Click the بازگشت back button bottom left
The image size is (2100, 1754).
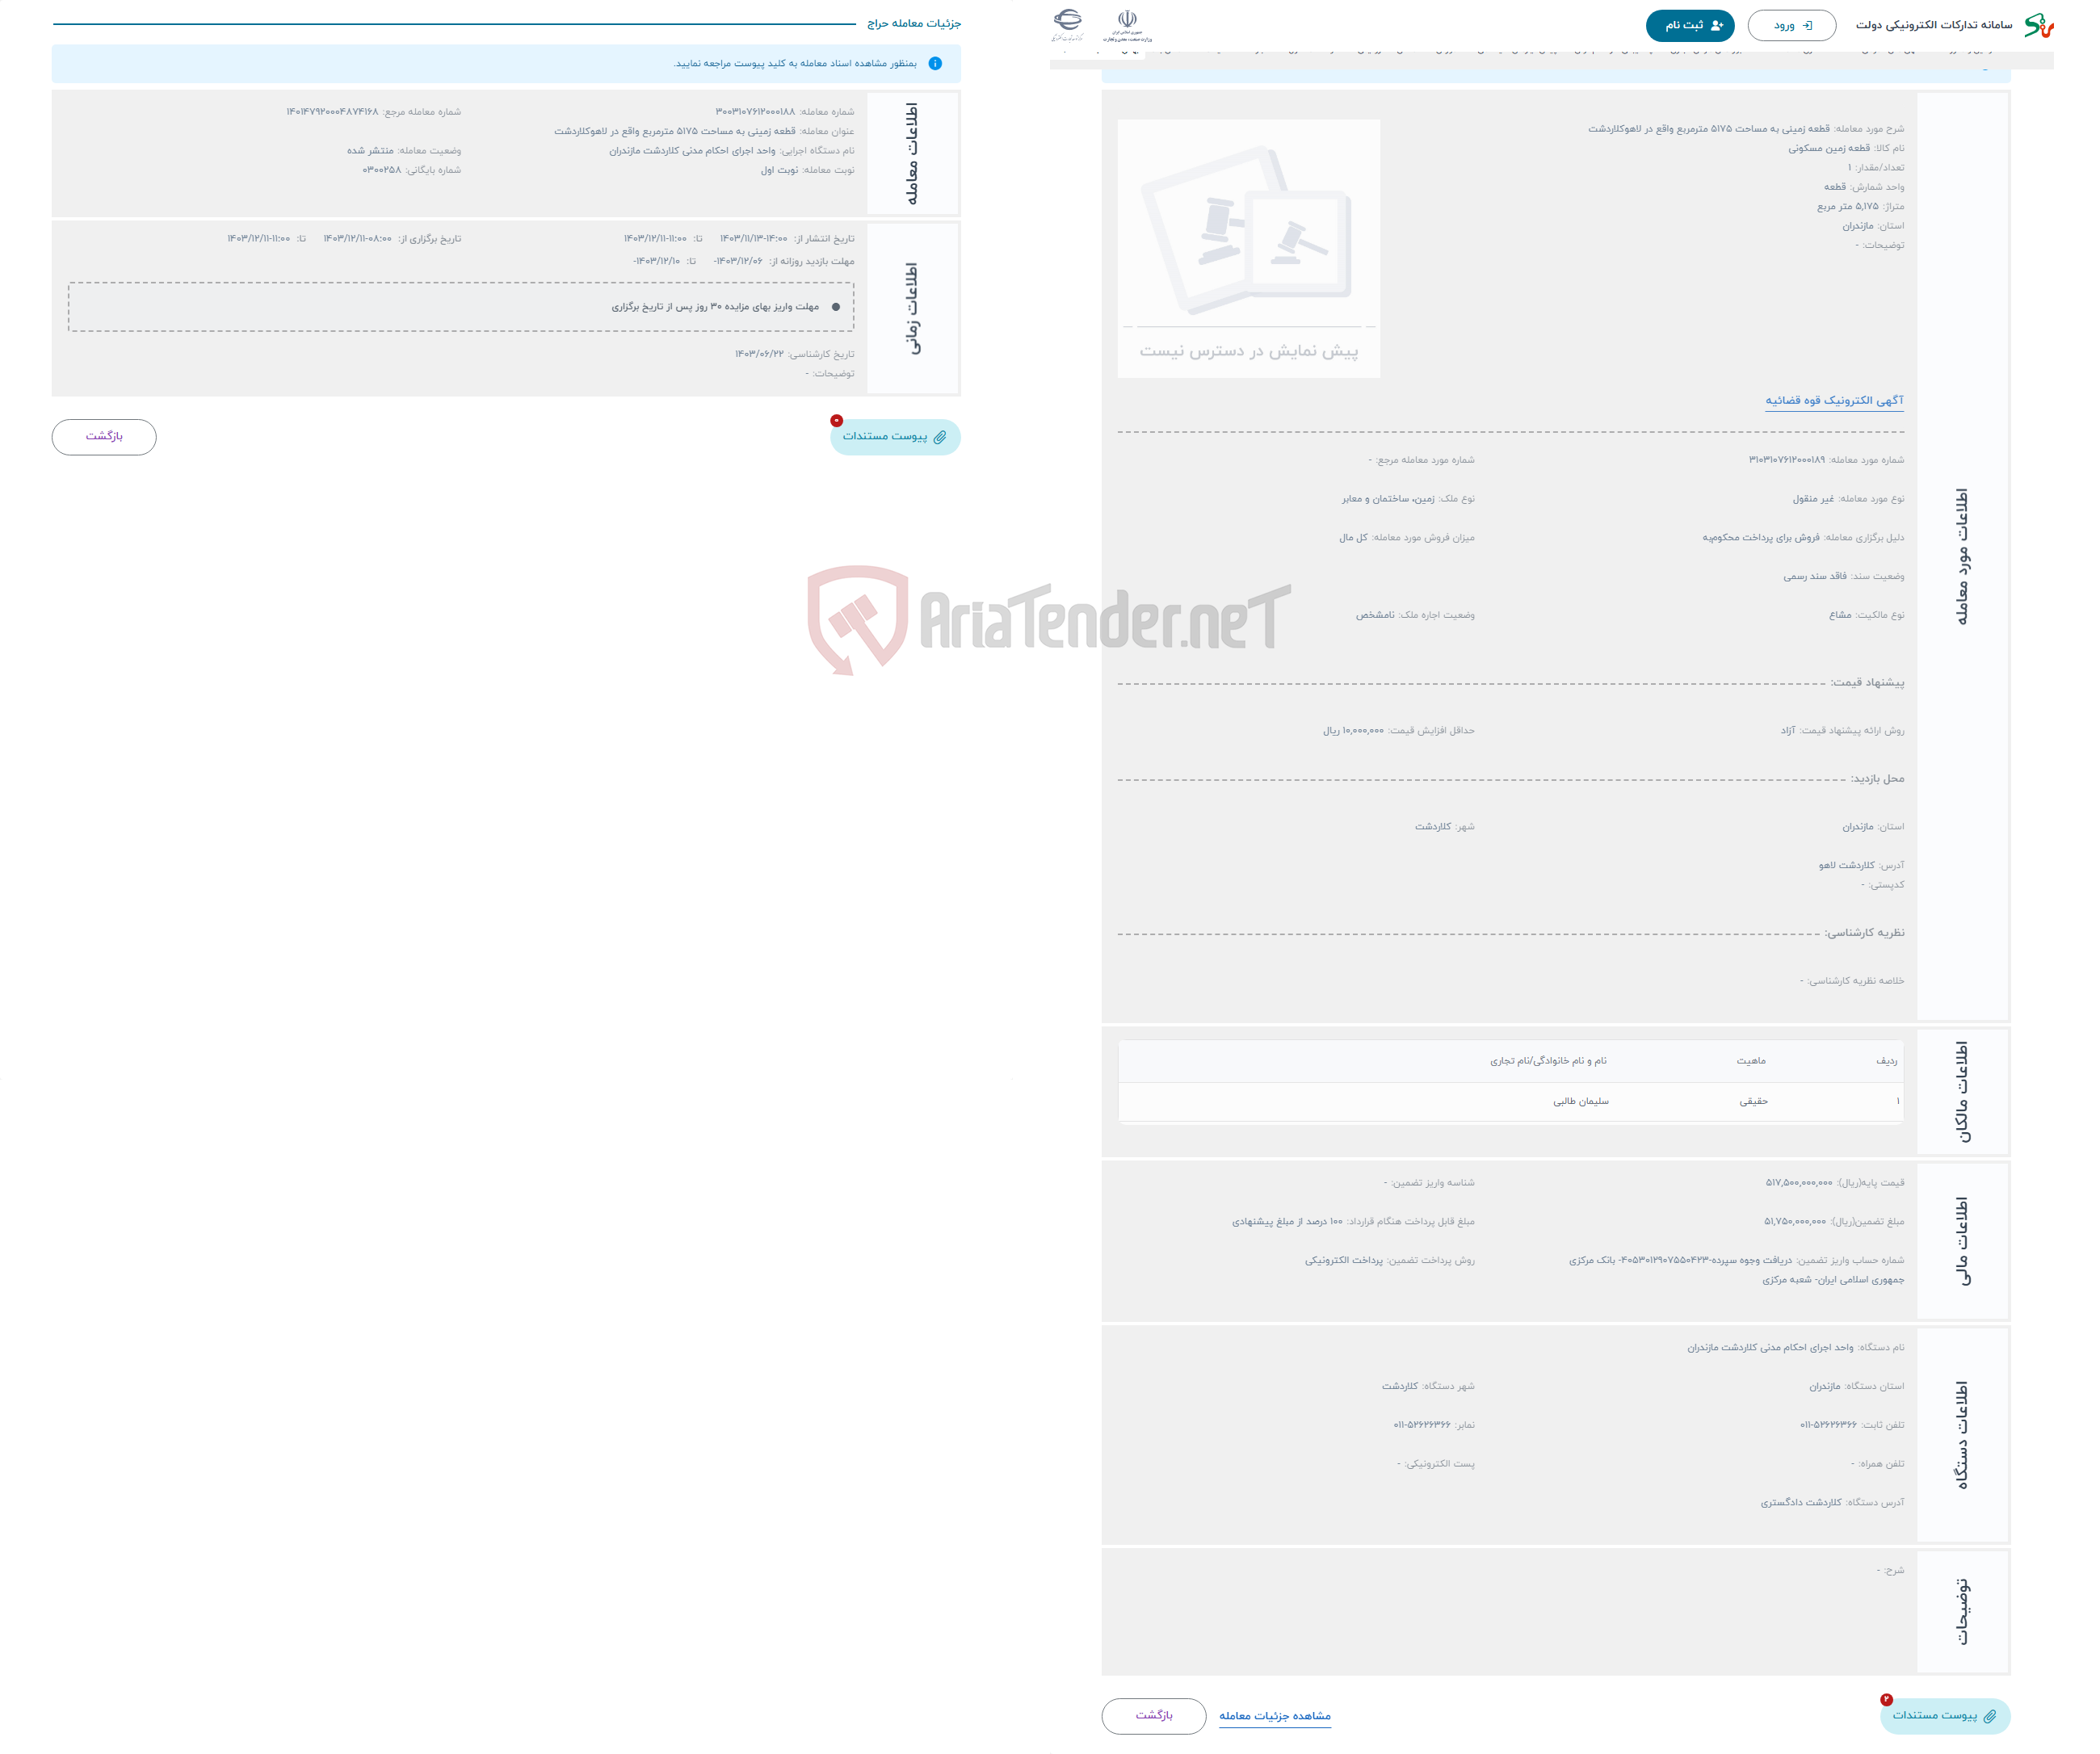(105, 436)
